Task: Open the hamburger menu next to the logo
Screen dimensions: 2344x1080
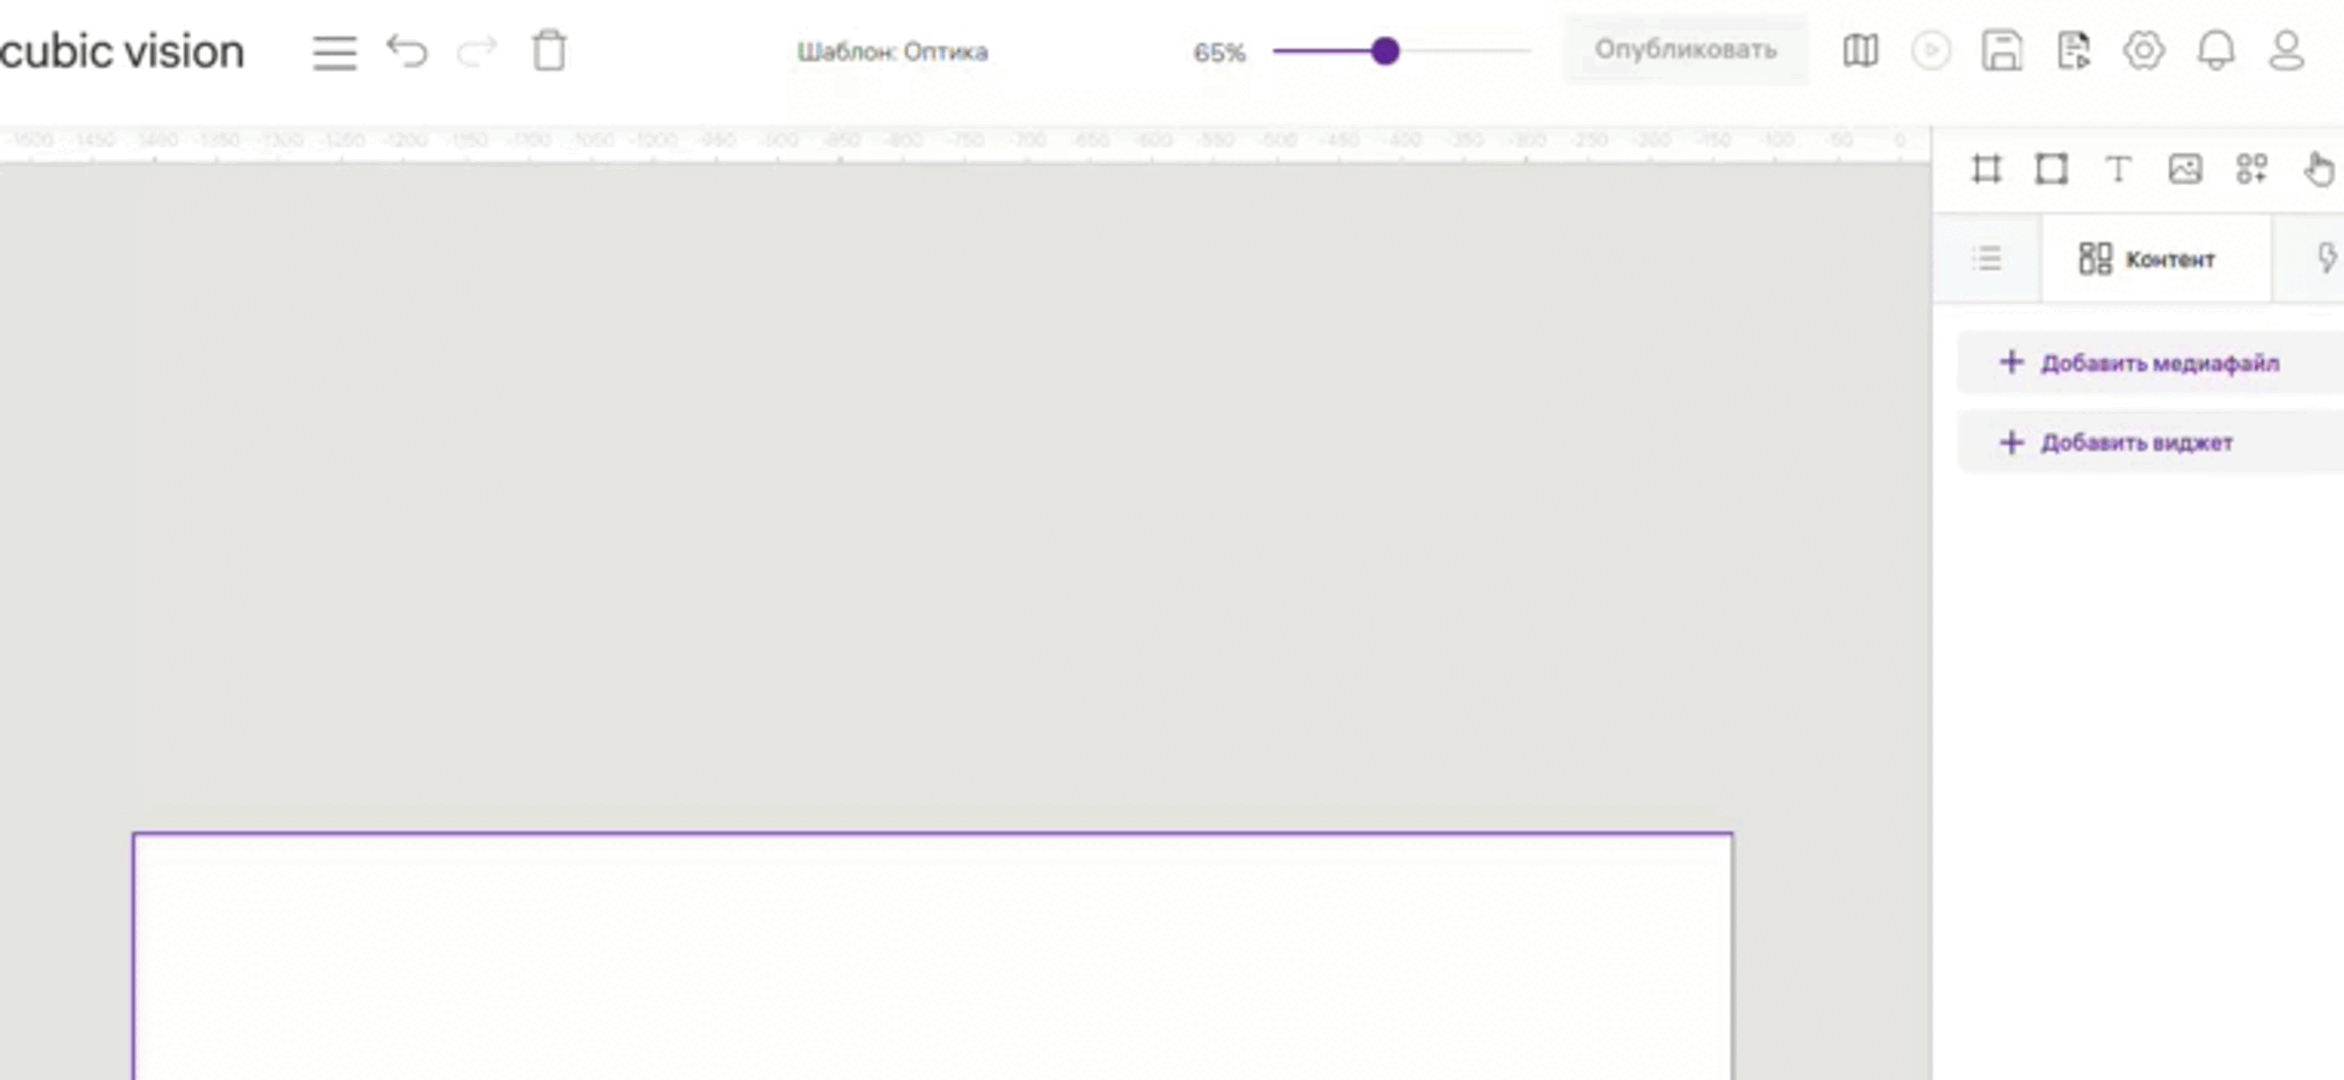Action: click(x=334, y=52)
